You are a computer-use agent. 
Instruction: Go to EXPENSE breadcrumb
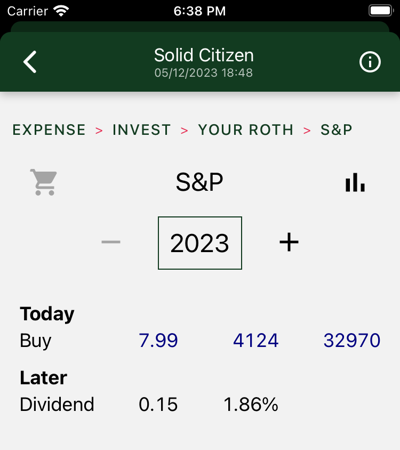(x=49, y=130)
